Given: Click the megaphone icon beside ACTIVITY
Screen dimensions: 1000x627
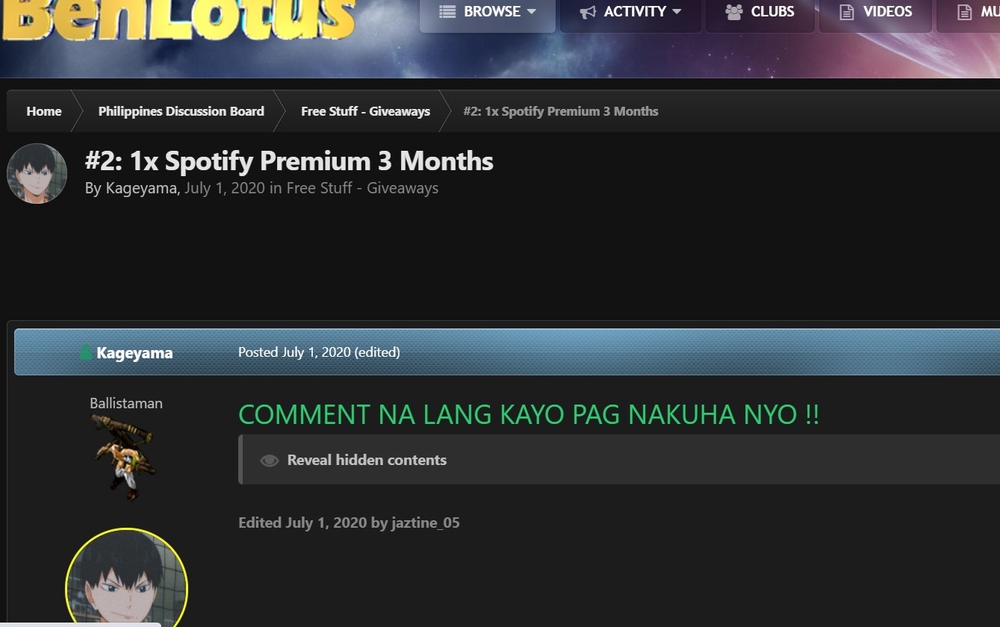Looking at the screenshot, I should coord(588,12).
